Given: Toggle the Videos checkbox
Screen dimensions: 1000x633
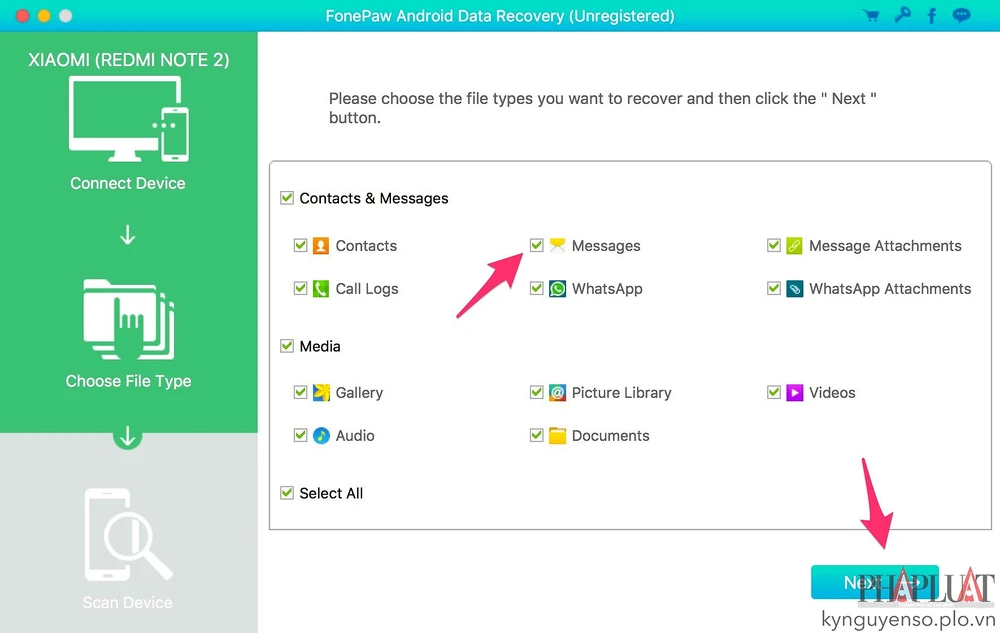Looking at the screenshot, I should pos(774,392).
